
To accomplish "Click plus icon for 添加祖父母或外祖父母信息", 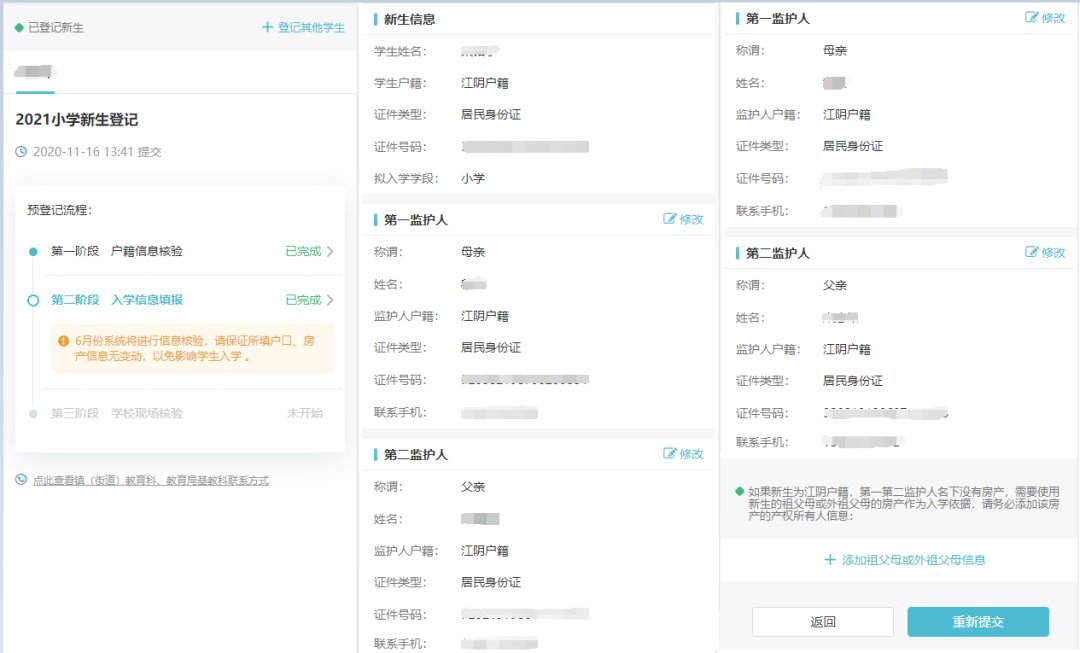I will coord(830,560).
